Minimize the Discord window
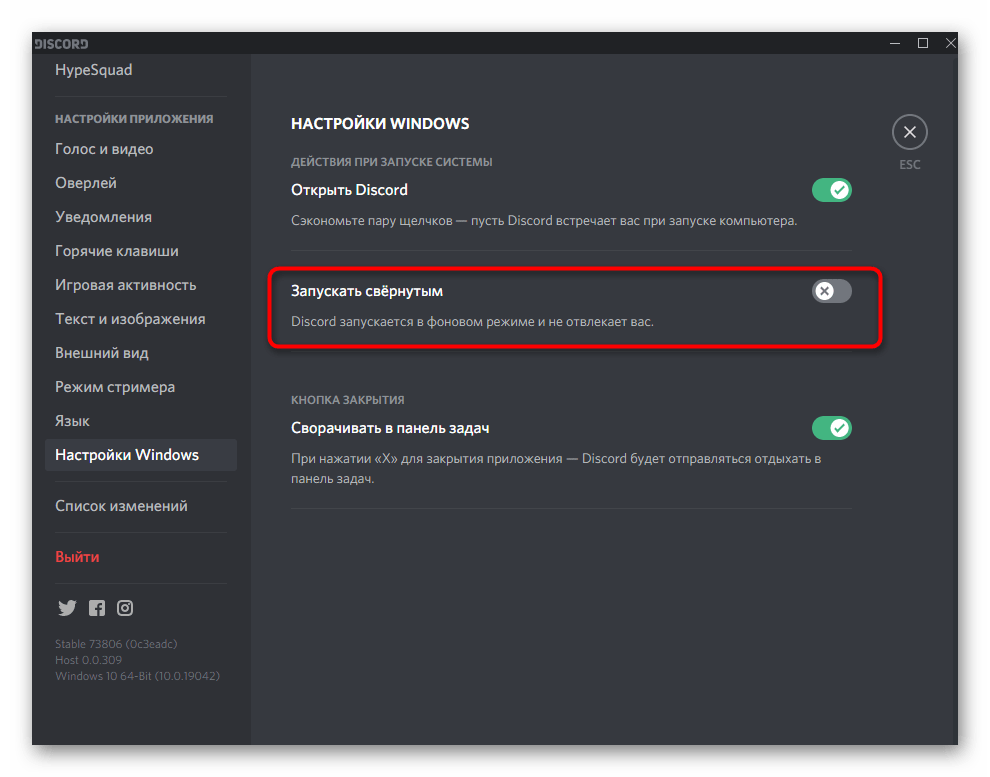The image size is (990, 777). (895, 43)
